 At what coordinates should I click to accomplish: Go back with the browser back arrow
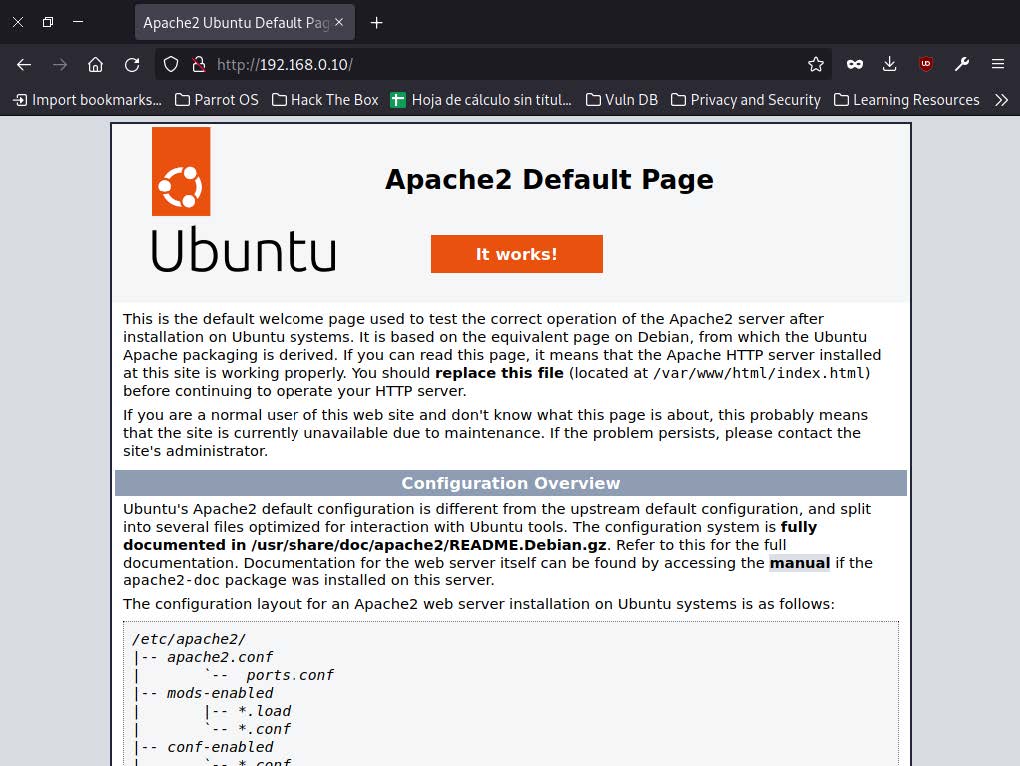click(x=24, y=64)
